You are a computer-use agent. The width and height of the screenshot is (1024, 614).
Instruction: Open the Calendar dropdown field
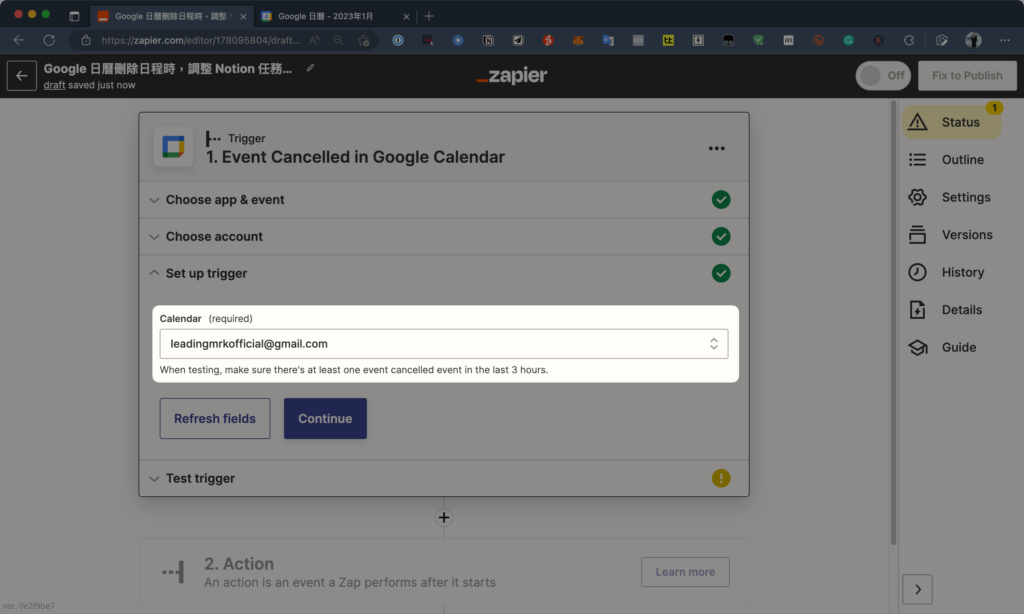443,344
